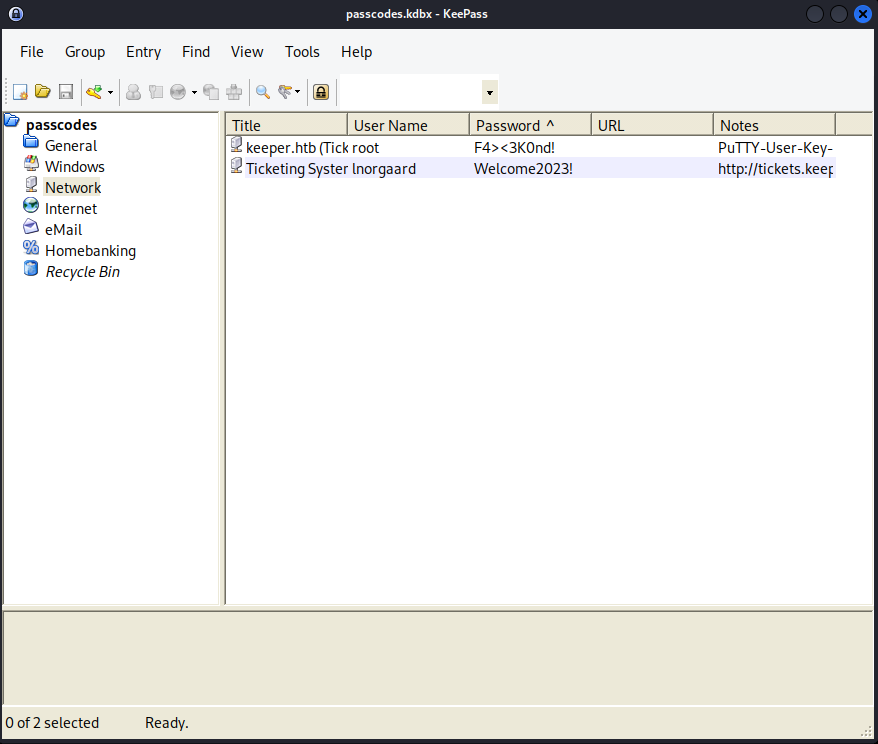Select the passcodes root group
Screen dimensions: 878x744
click(x=62, y=125)
